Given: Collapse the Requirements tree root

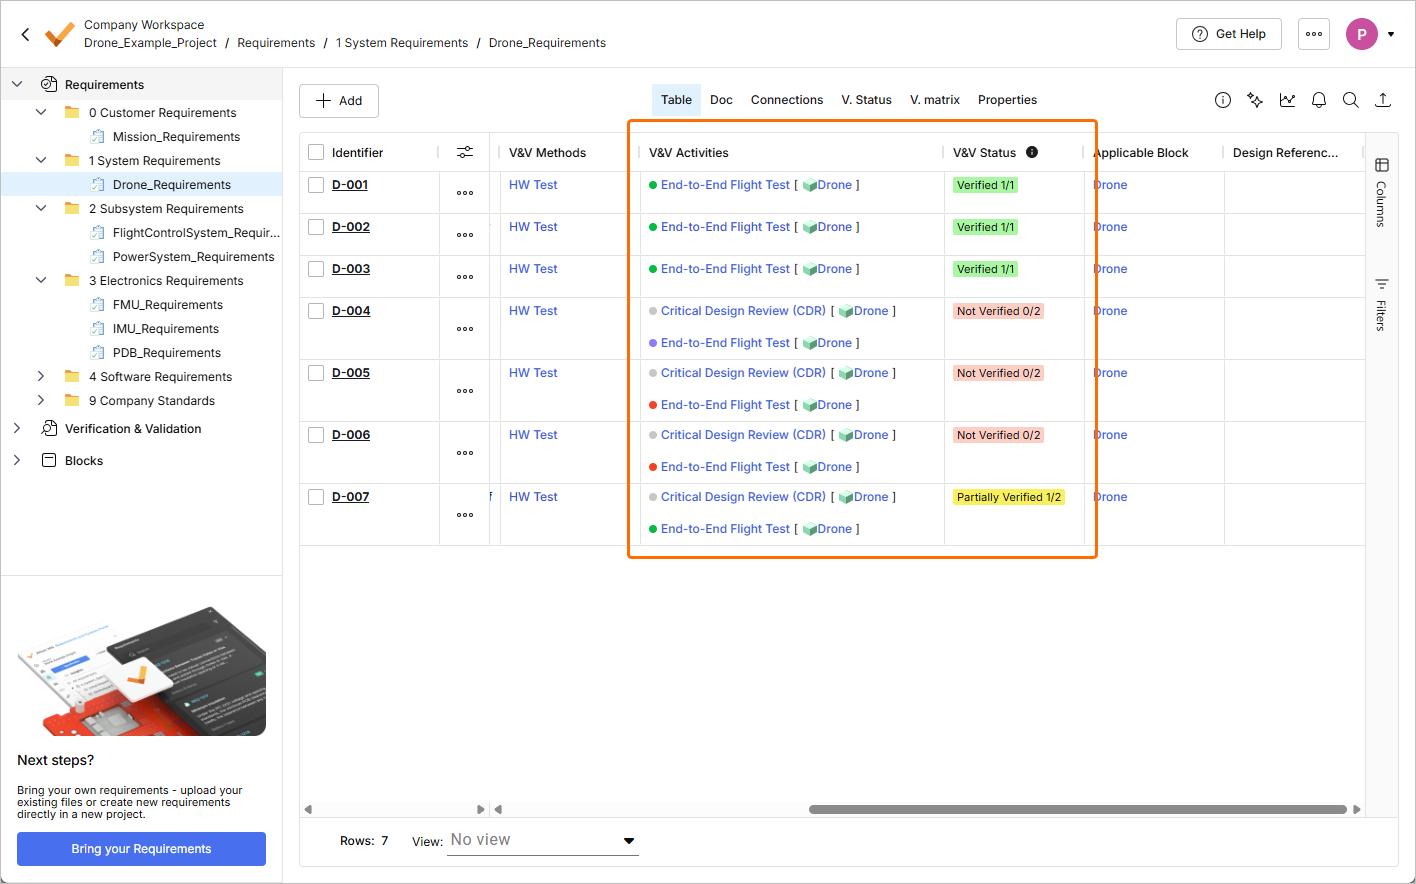Looking at the screenshot, I should tap(17, 84).
